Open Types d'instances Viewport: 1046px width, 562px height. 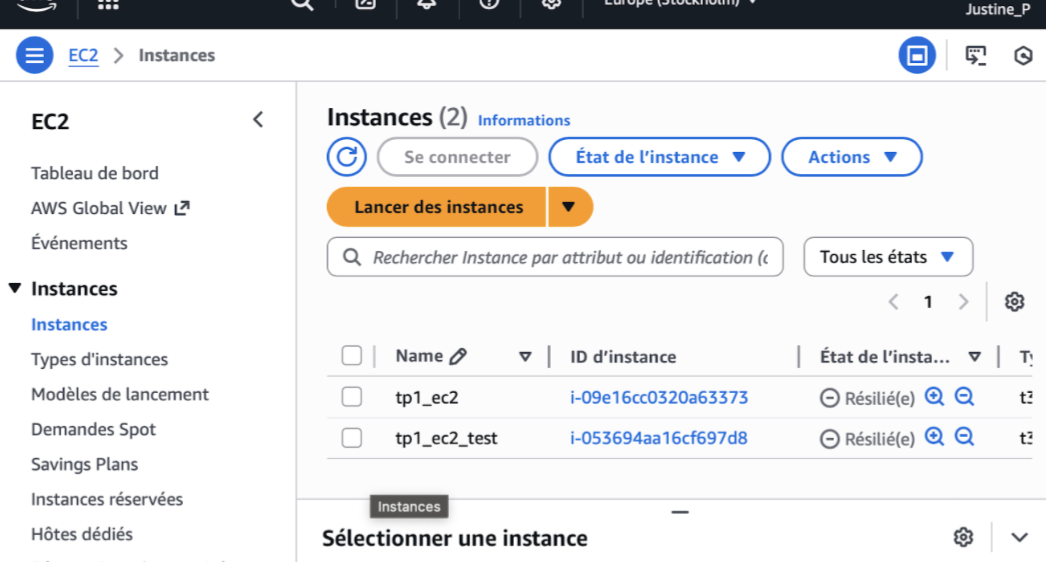[x=99, y=359]
